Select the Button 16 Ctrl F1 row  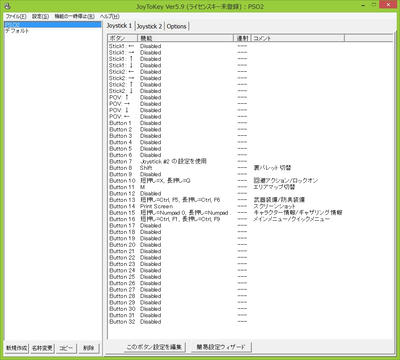[250, 219]
